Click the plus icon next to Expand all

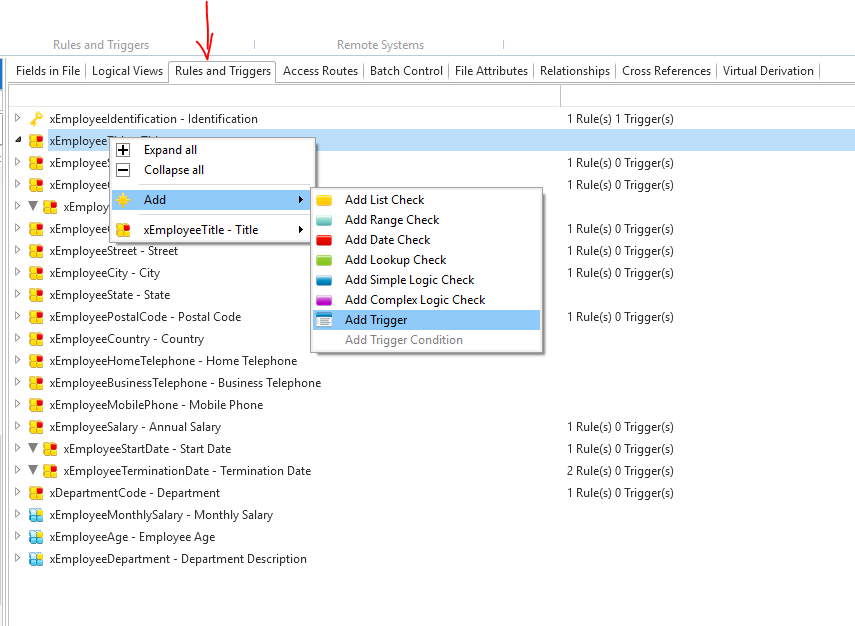[x=123, y=150]
